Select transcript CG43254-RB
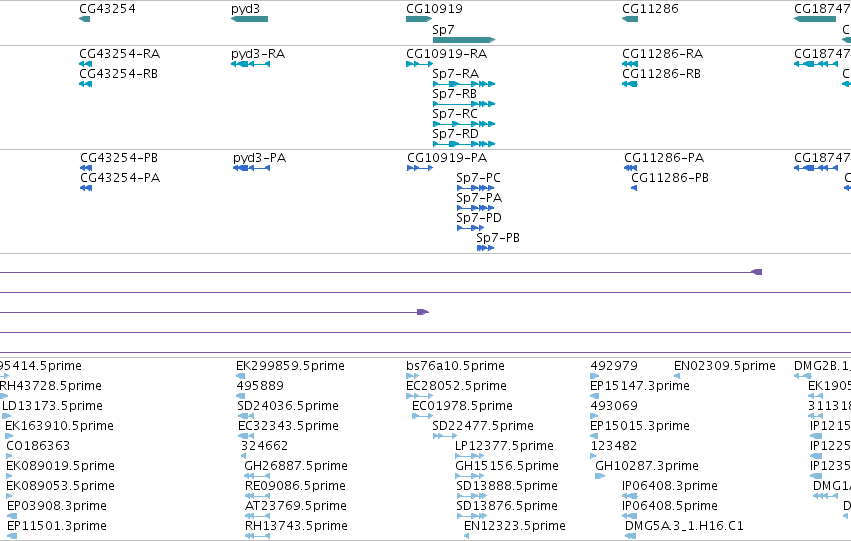851x541 pixels. click(118, 74)
